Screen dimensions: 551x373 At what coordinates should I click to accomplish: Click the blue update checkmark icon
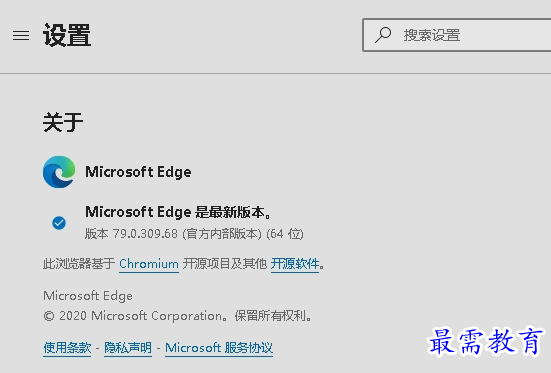59,223
